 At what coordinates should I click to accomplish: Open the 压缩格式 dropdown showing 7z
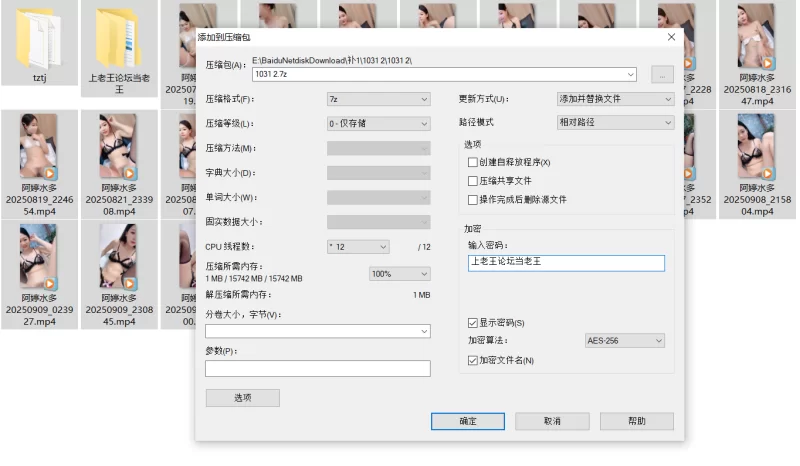(x=378, y=99)
